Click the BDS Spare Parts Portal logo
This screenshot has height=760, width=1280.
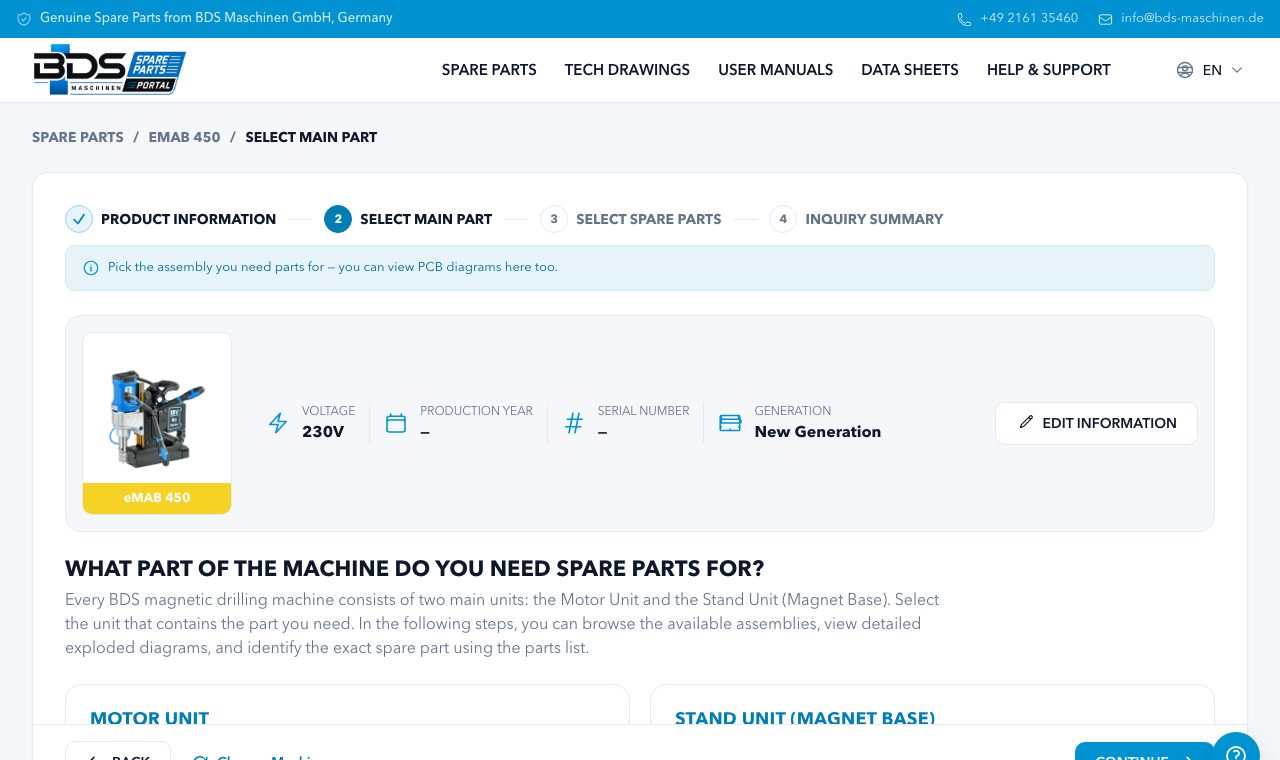pyautogui.click(x=109, y=70)
